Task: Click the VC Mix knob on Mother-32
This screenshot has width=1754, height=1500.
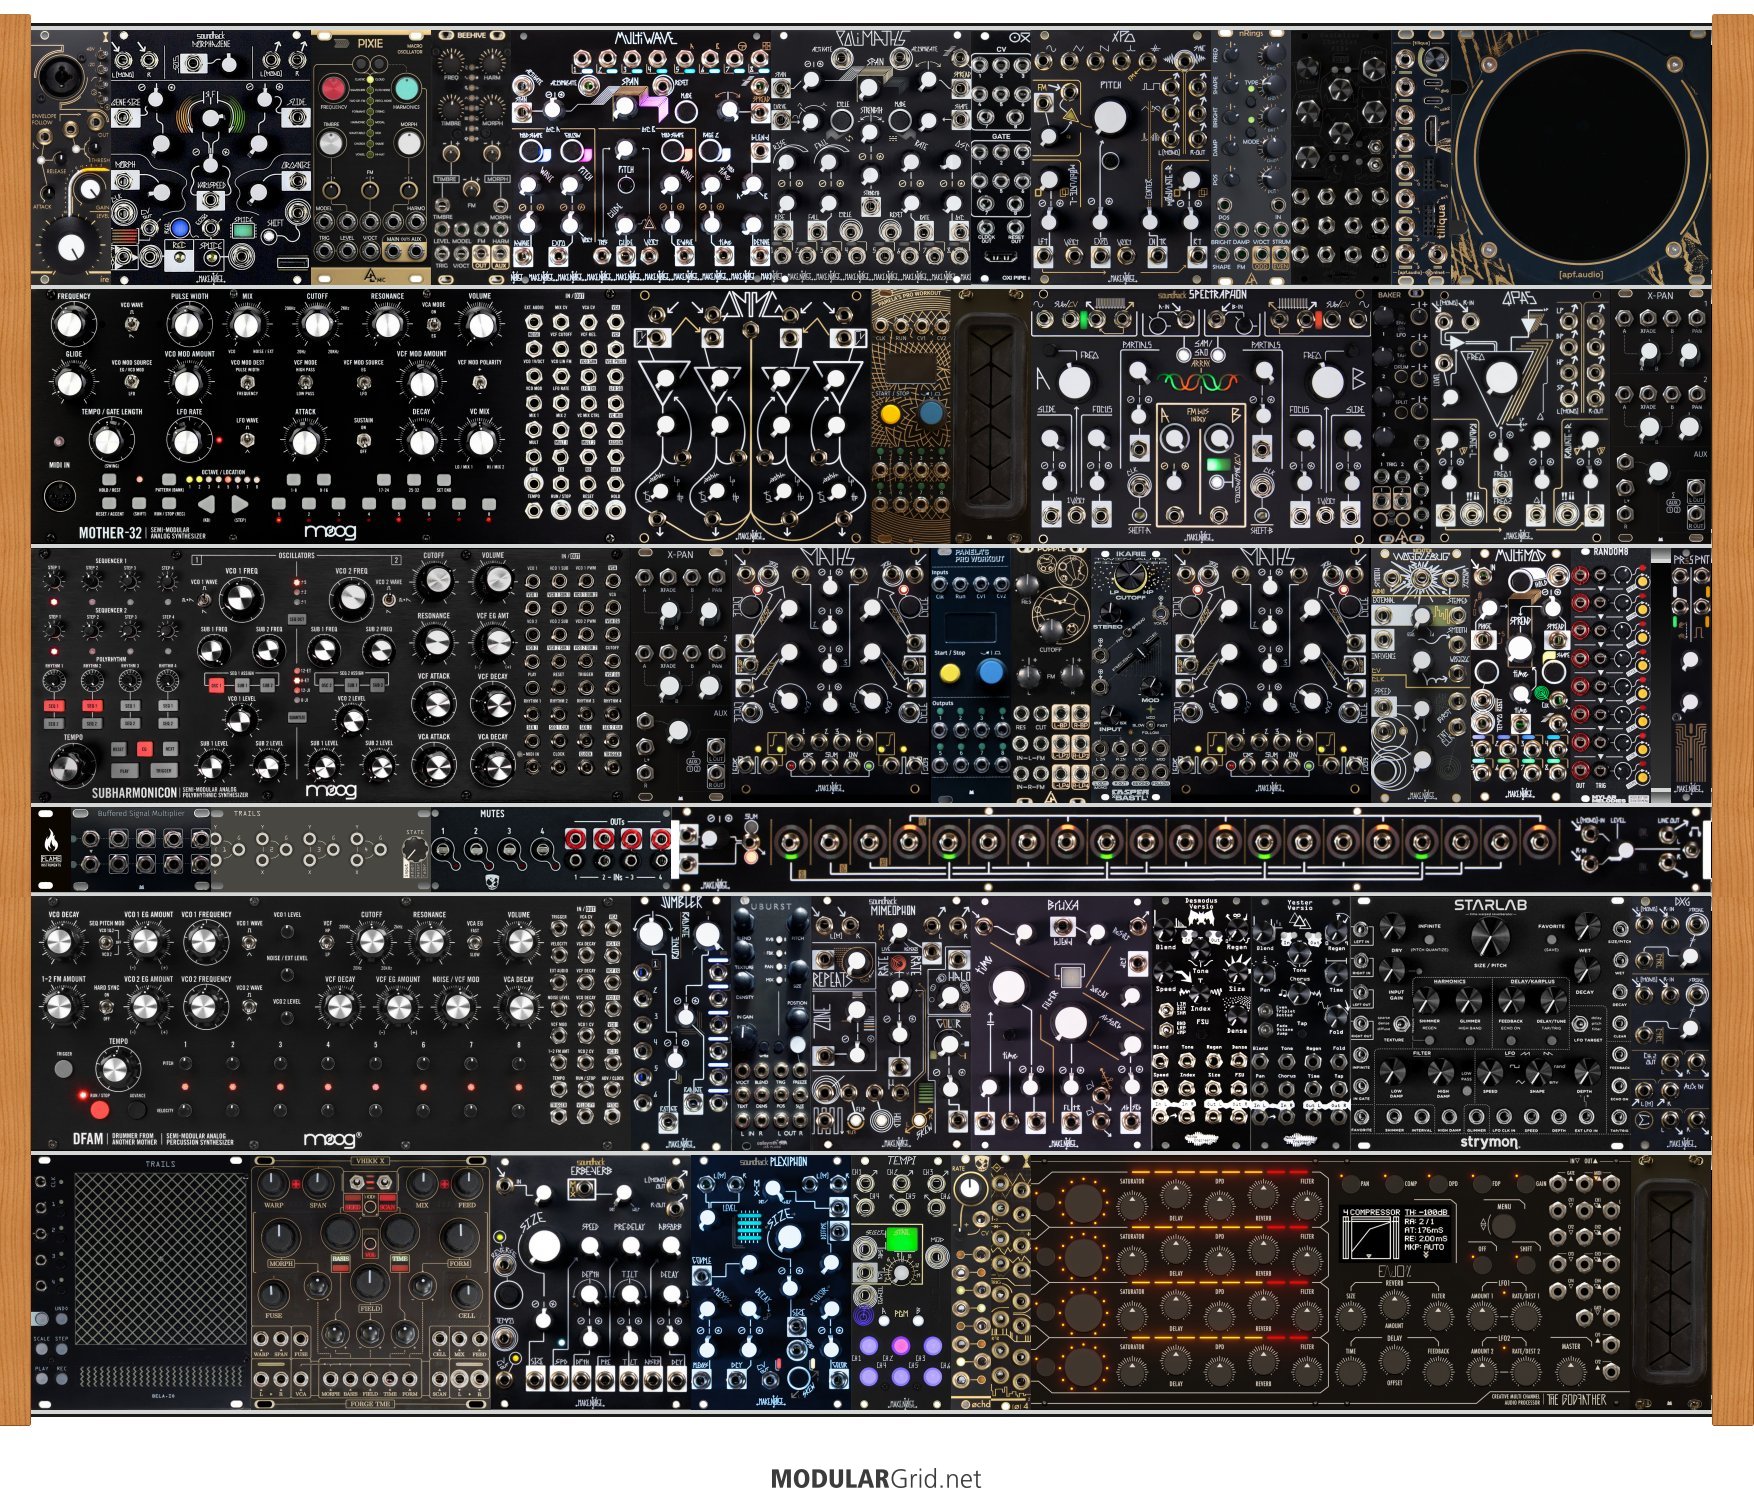Action: coord(479,439)
